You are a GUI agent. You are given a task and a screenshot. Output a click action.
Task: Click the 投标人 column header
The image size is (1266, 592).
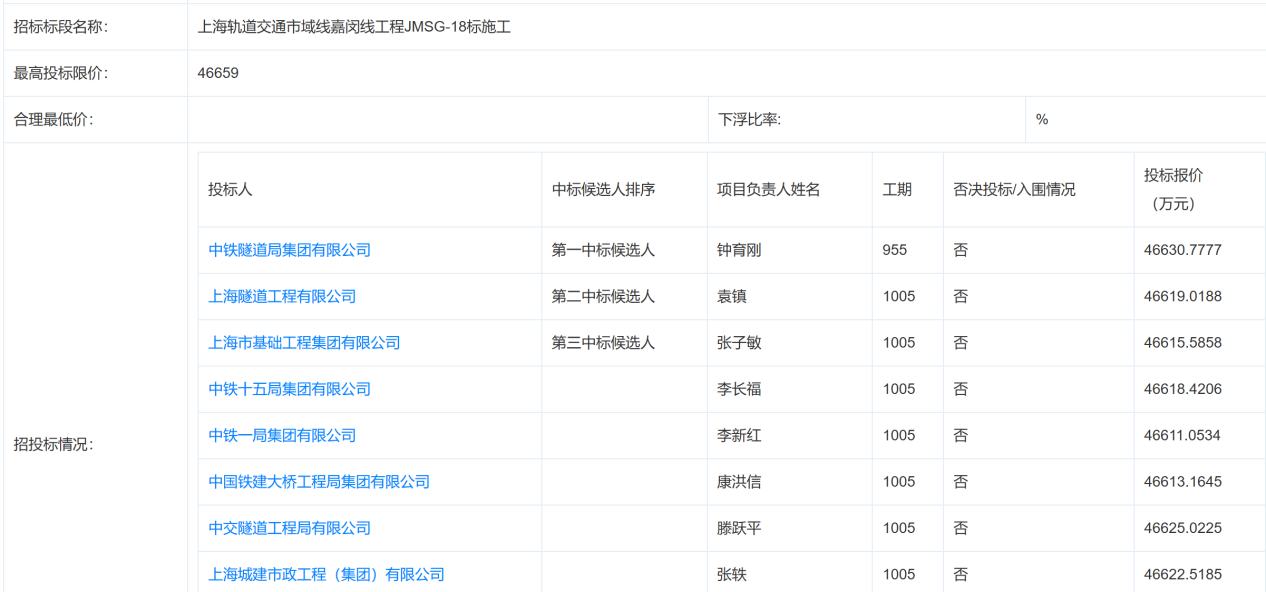pos(230,189)
